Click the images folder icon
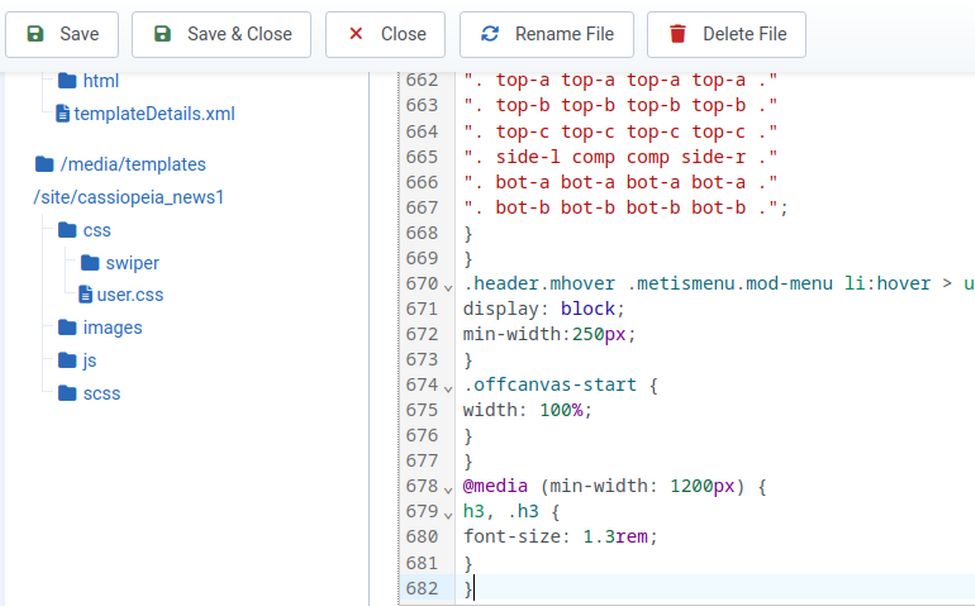The image size is (975, 606). 67,328
